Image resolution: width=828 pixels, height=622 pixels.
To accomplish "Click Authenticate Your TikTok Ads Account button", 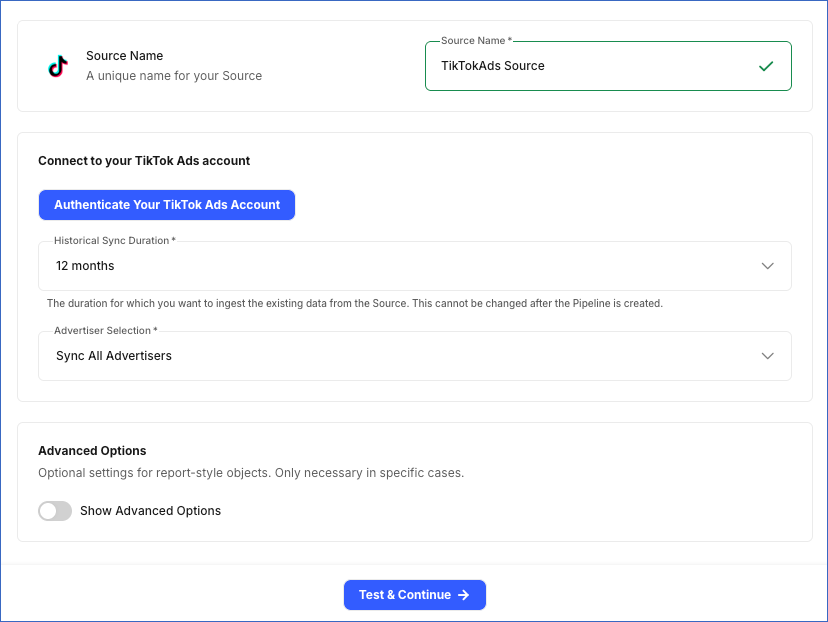I will click(167, 205).
